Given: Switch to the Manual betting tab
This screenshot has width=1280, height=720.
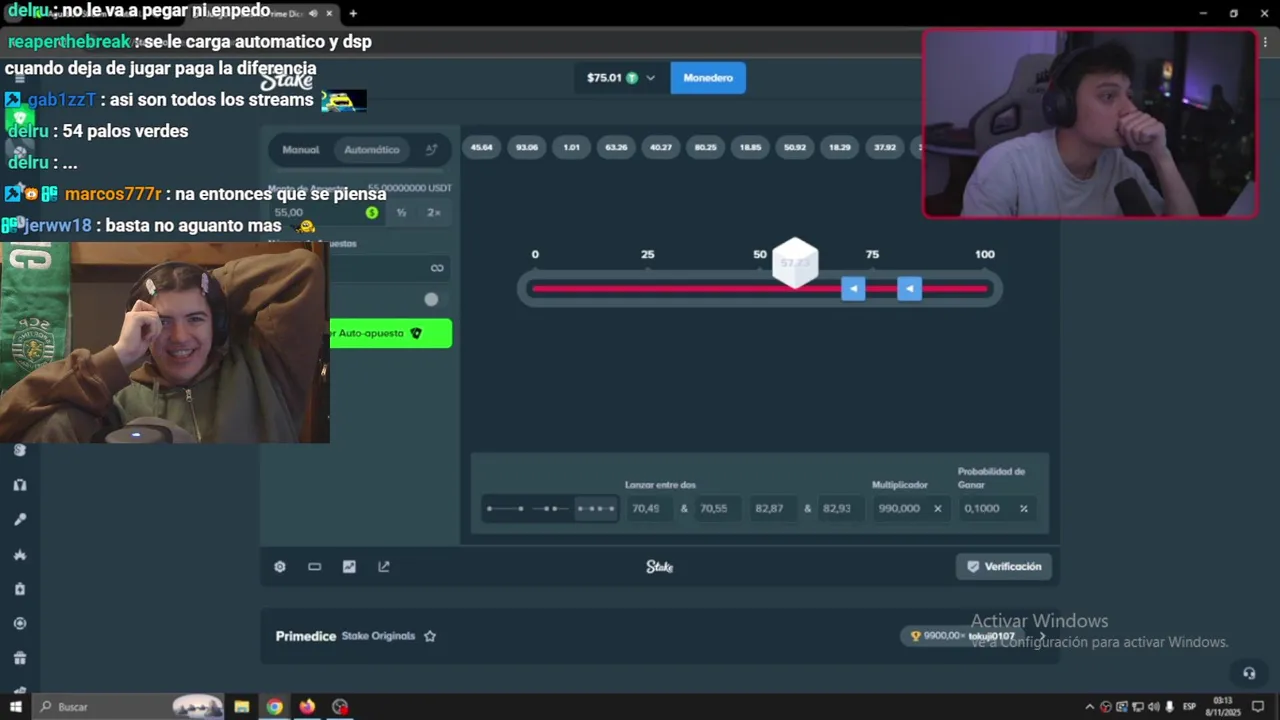Looking at the screenshot, I should (300, 150).
